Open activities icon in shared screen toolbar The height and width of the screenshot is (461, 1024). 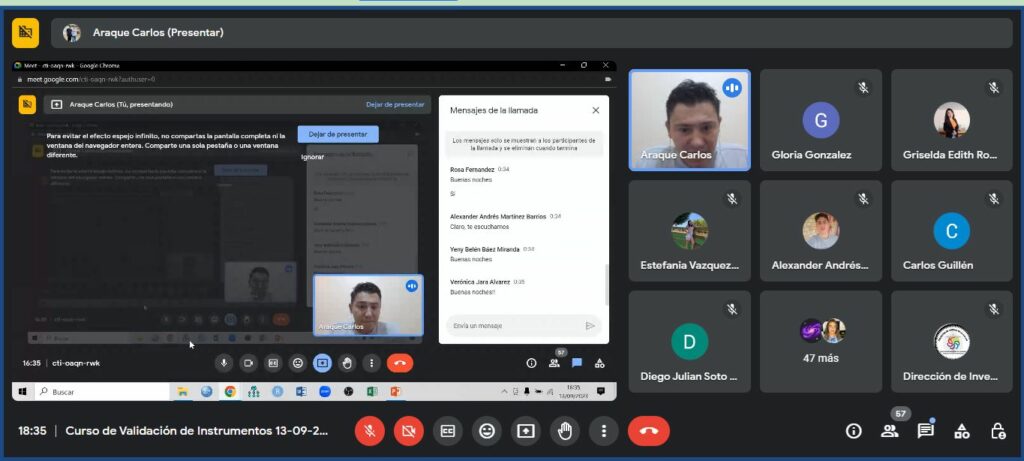pyautogui.click(x=600, y=363)
